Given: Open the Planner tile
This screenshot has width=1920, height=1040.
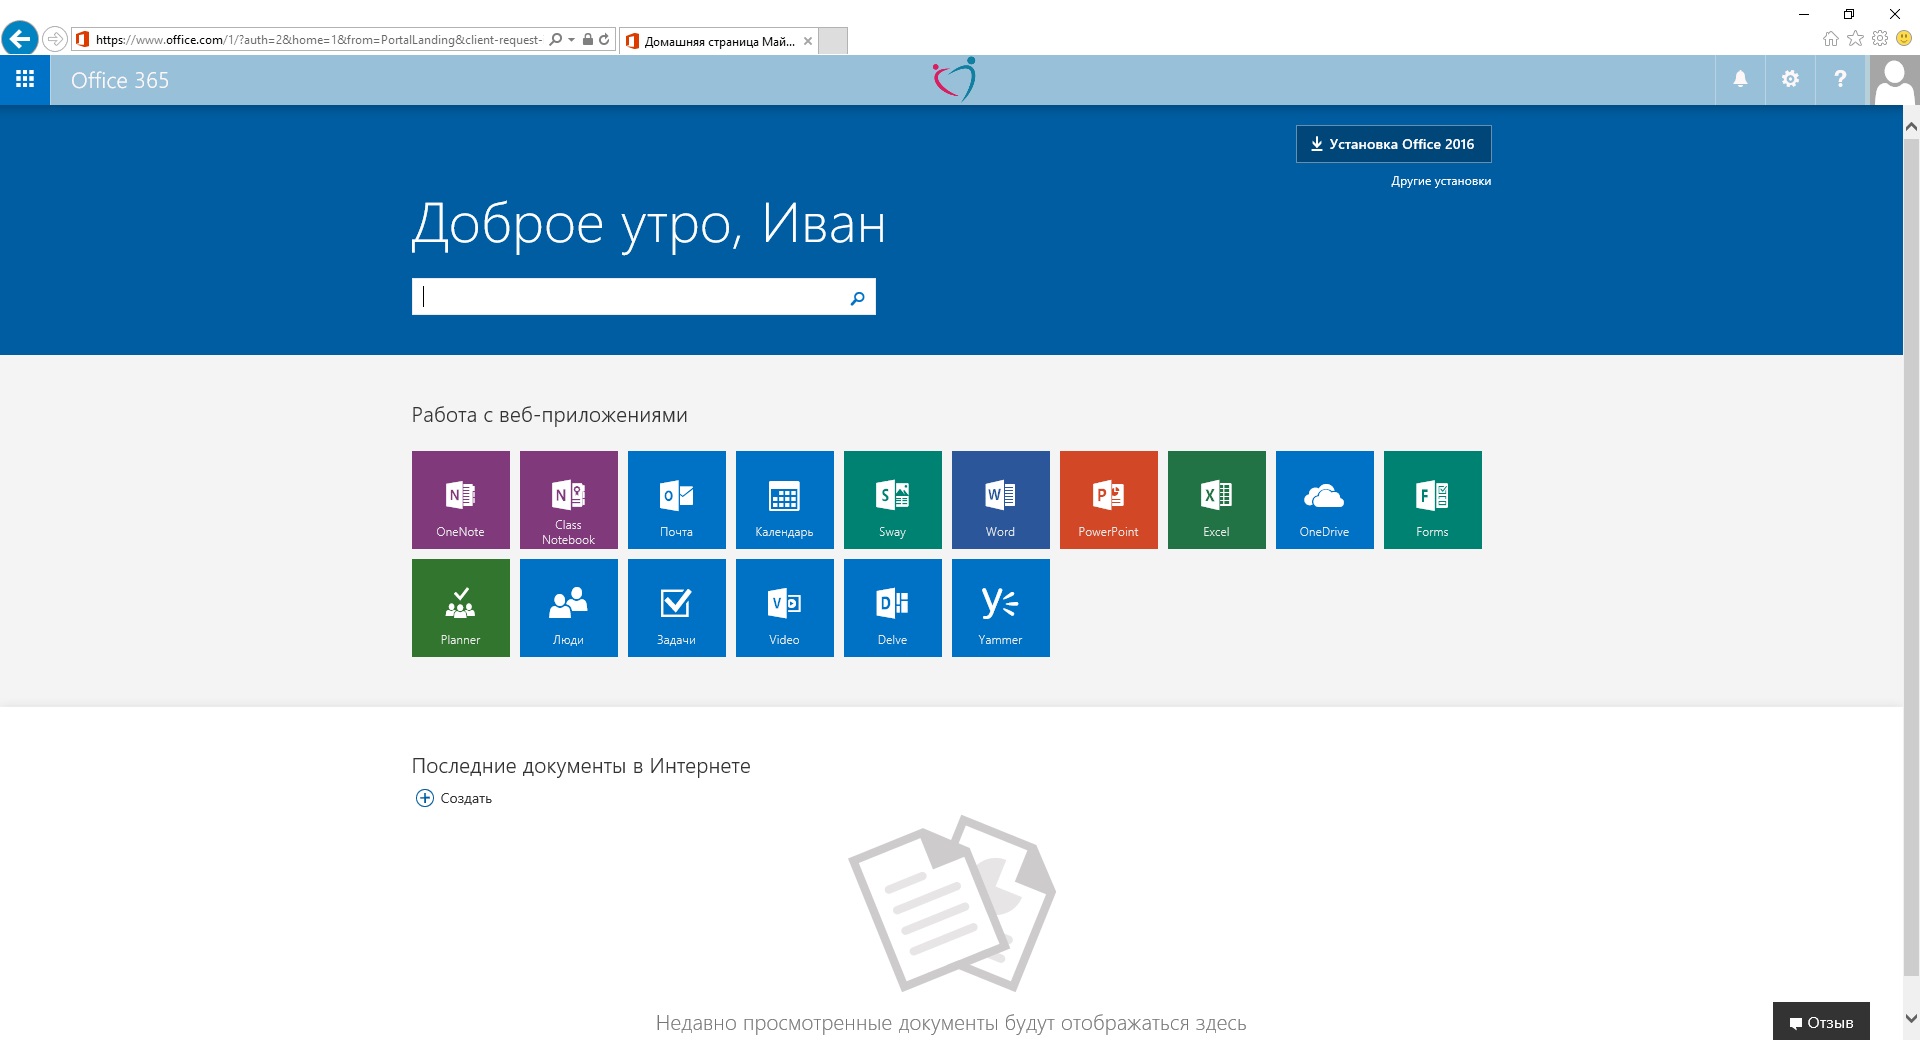Looking at the screenshot, I should tap(460, 607).
